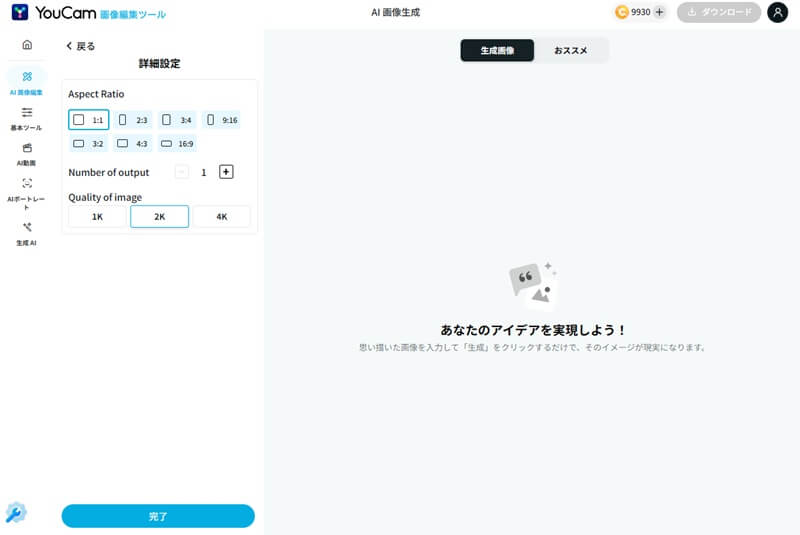This screenshot has height=535, width=800.
Task: Click the Aspect Ratio label
Action: tap(96, 94)
